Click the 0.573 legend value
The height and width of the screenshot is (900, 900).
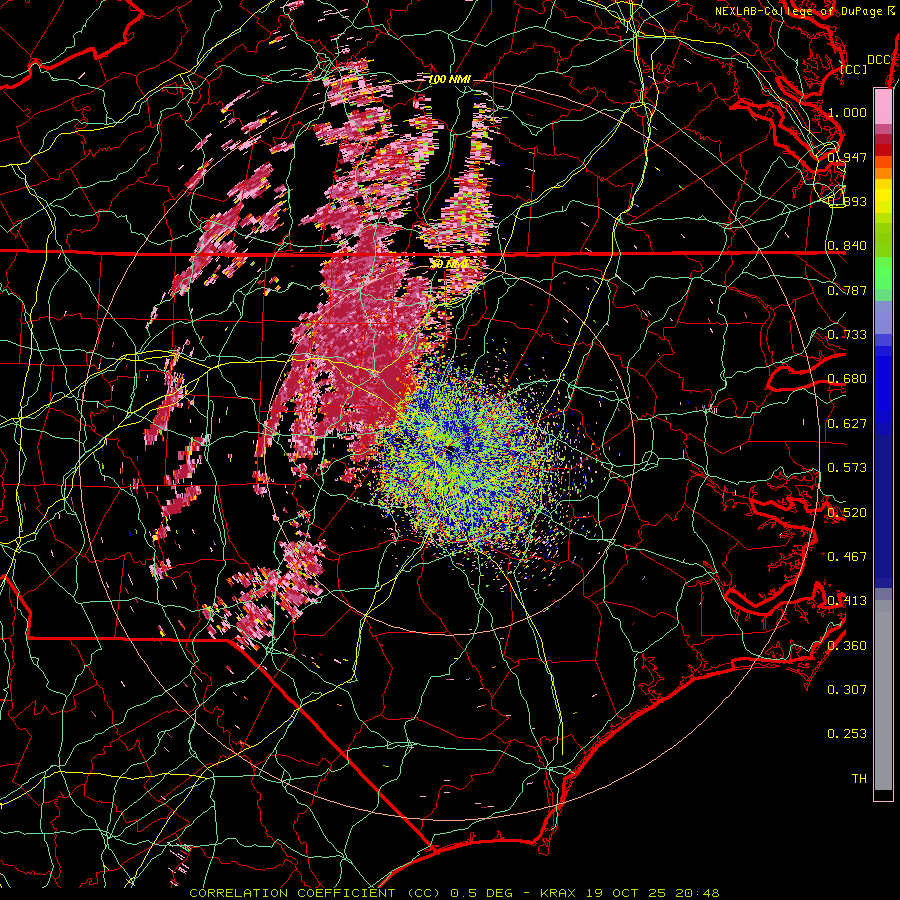847,468
